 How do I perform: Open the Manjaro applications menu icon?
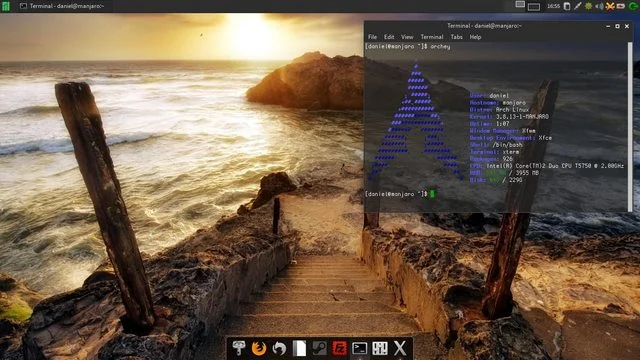coord(6,6)
